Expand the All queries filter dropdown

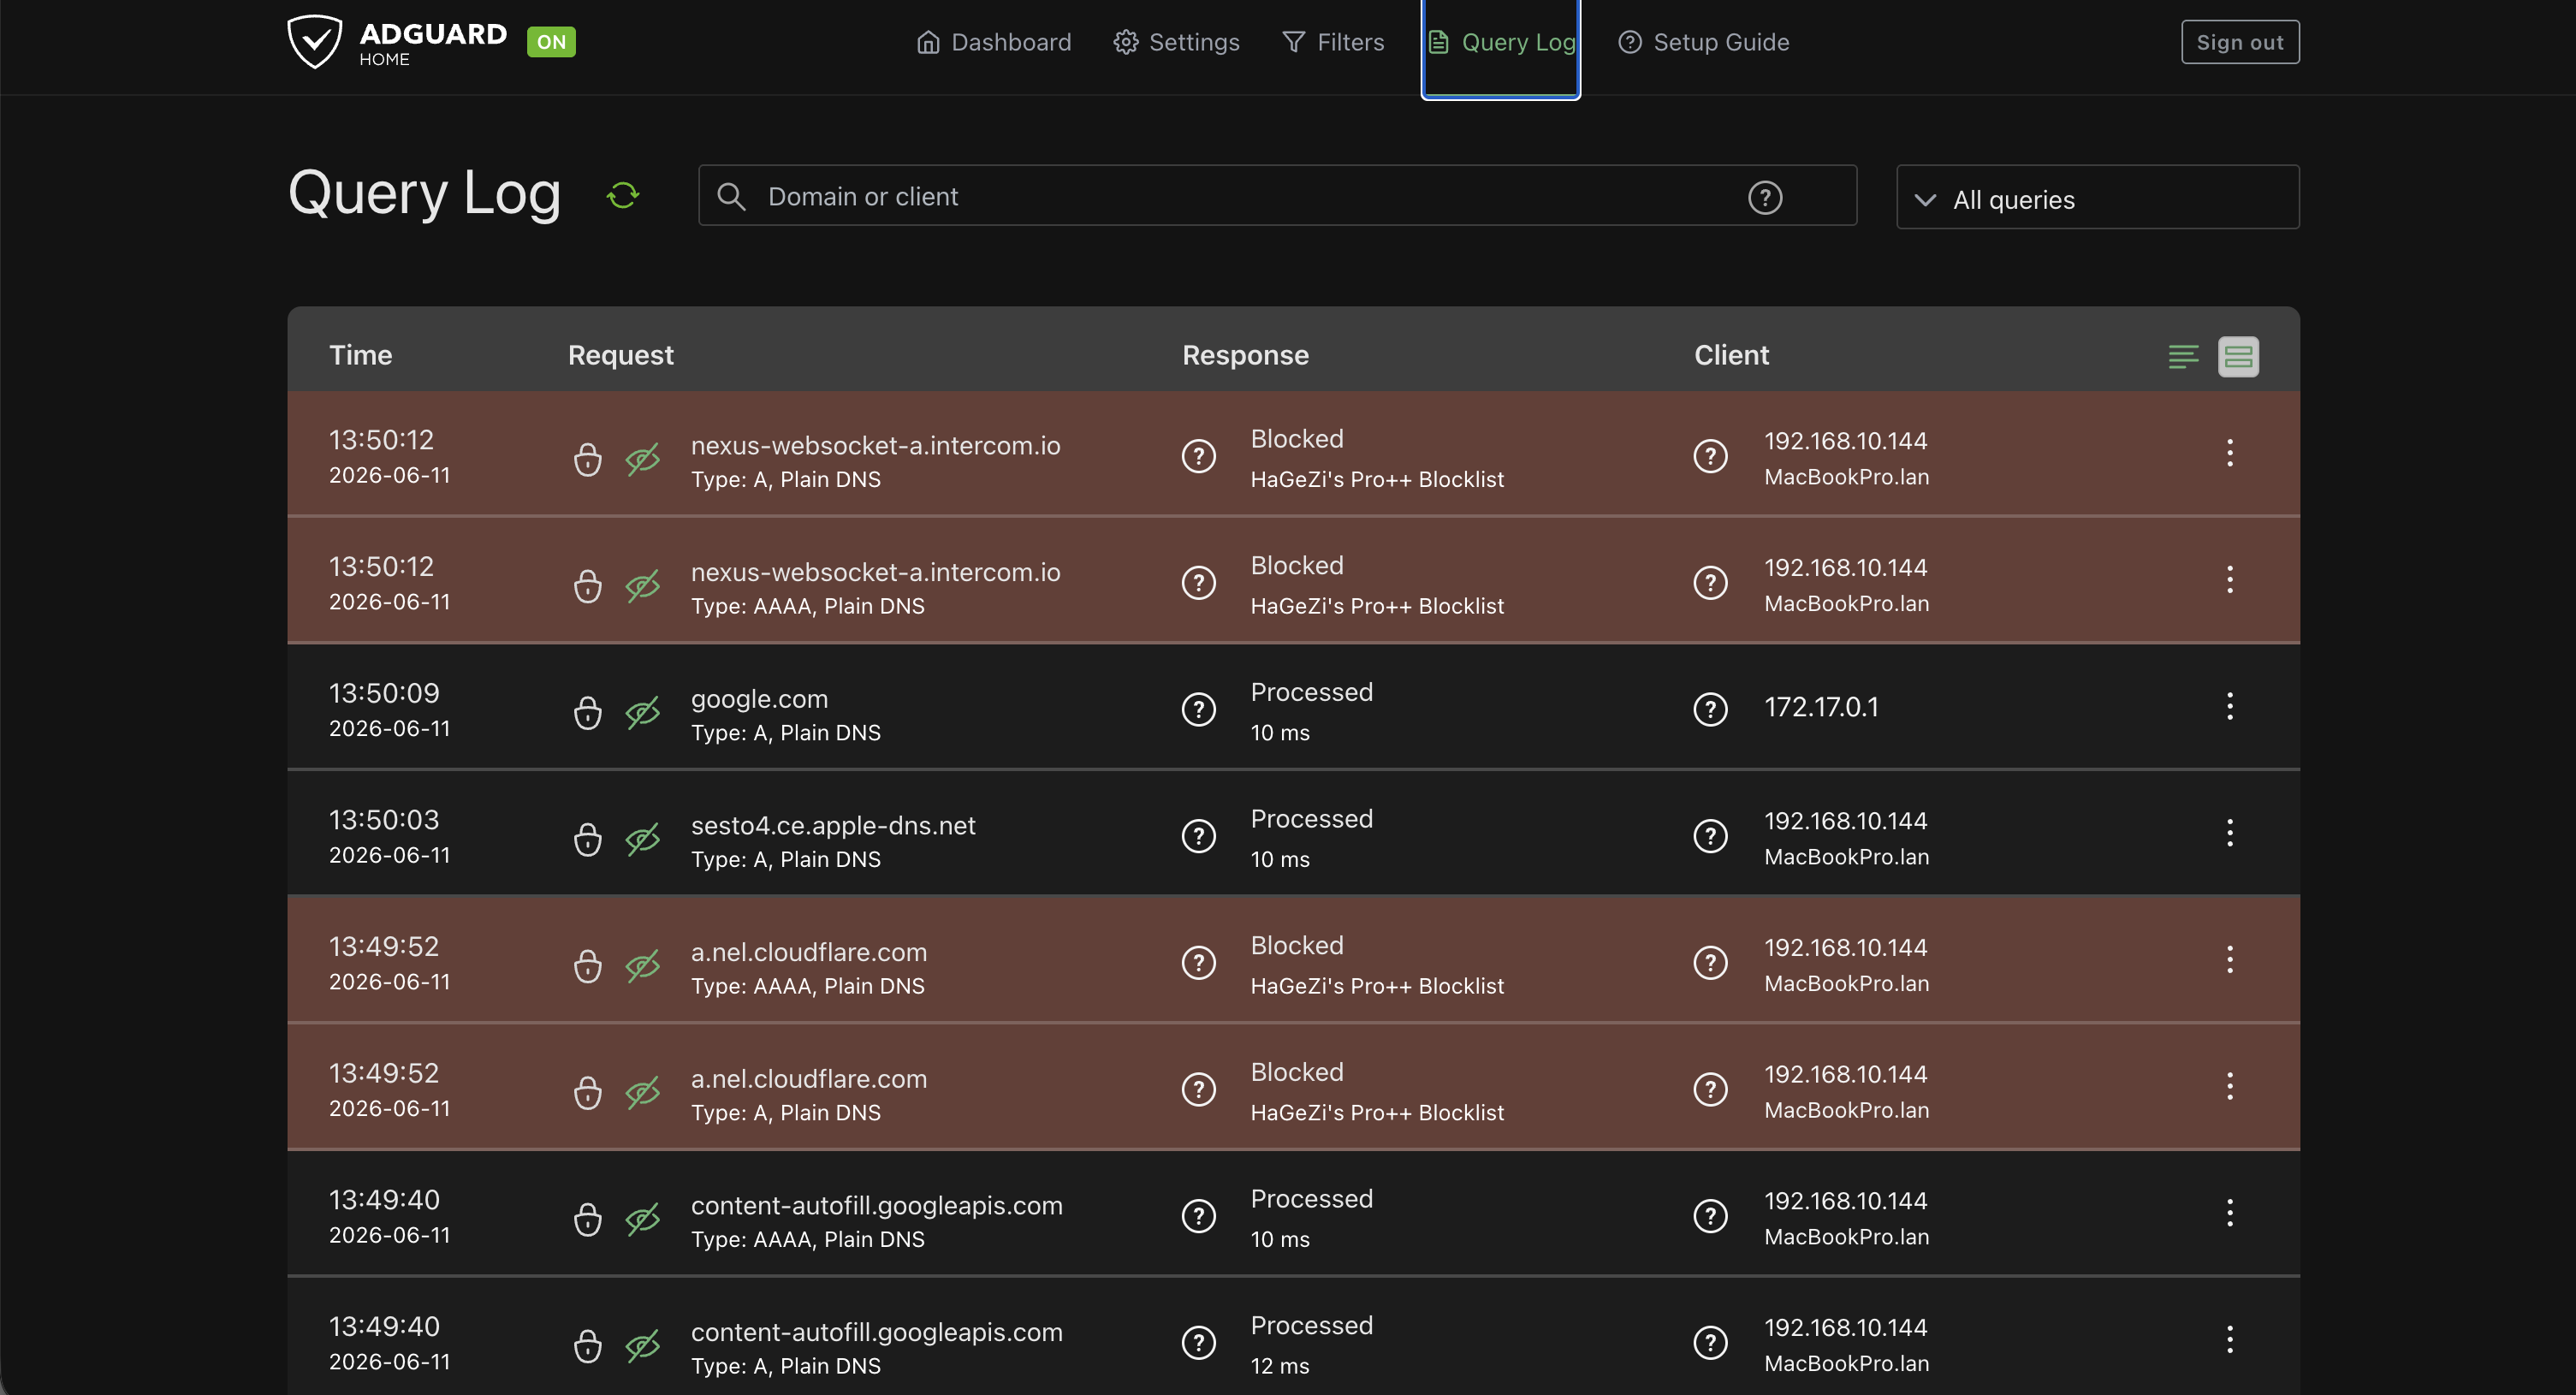point(2097,198)
